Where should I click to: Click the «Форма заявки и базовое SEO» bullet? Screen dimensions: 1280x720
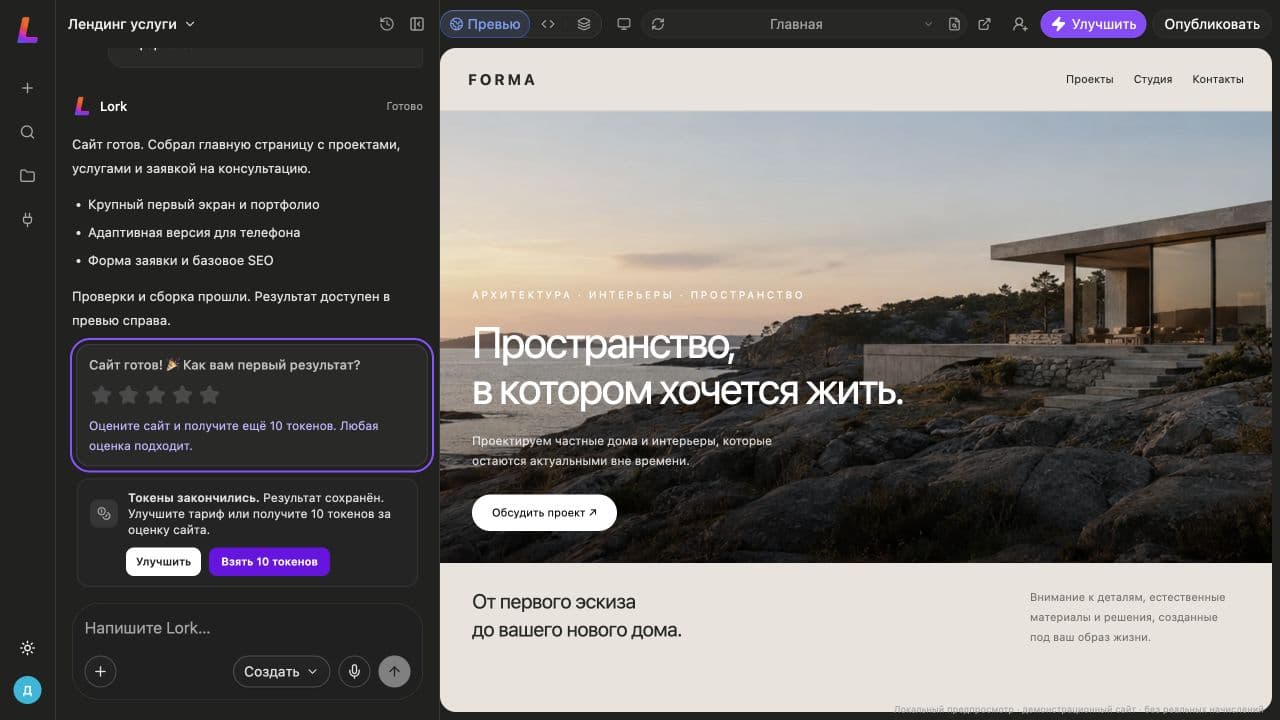click(180, 260)
